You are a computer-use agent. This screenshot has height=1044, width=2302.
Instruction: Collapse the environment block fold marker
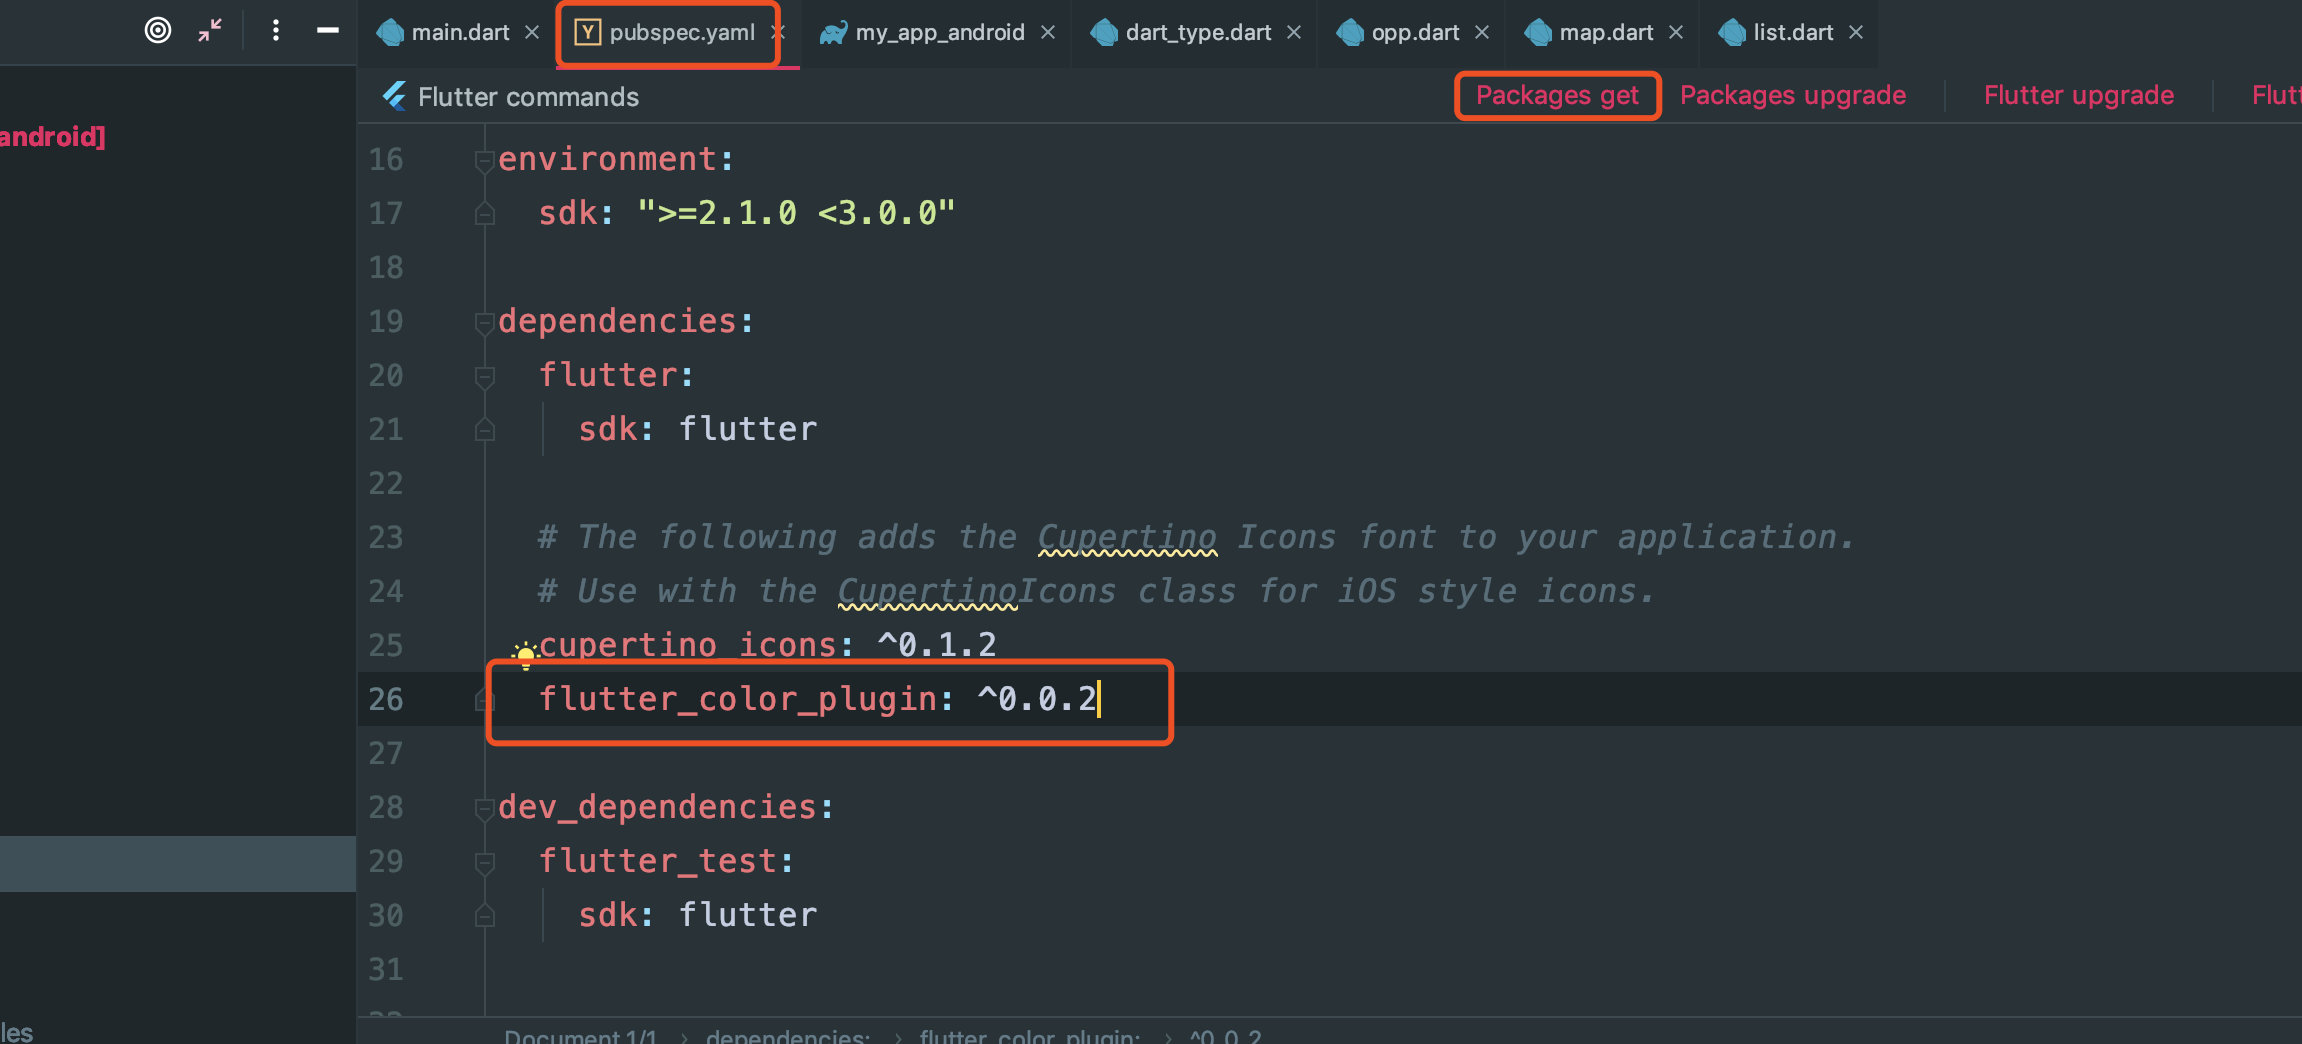coord(485,160)
